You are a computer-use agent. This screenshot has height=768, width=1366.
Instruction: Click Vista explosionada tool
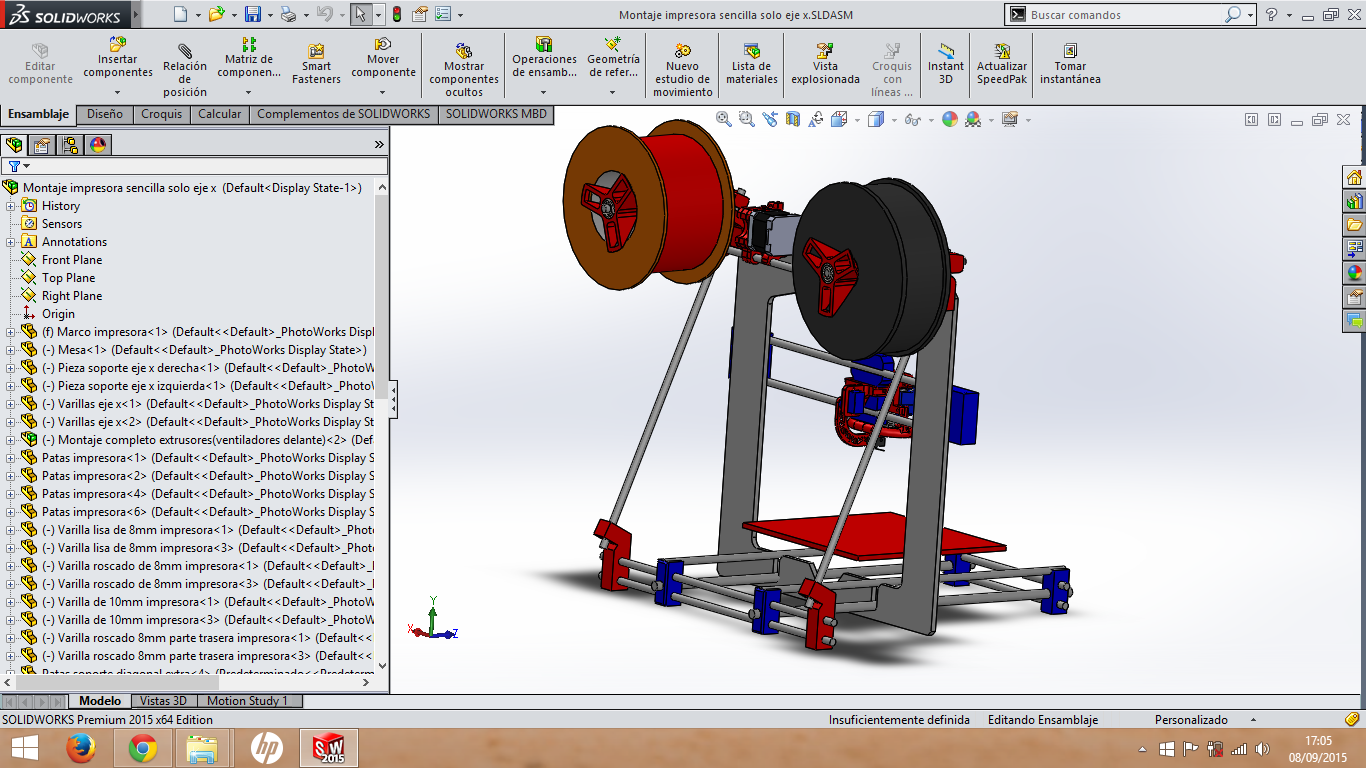tap(825, 64)
